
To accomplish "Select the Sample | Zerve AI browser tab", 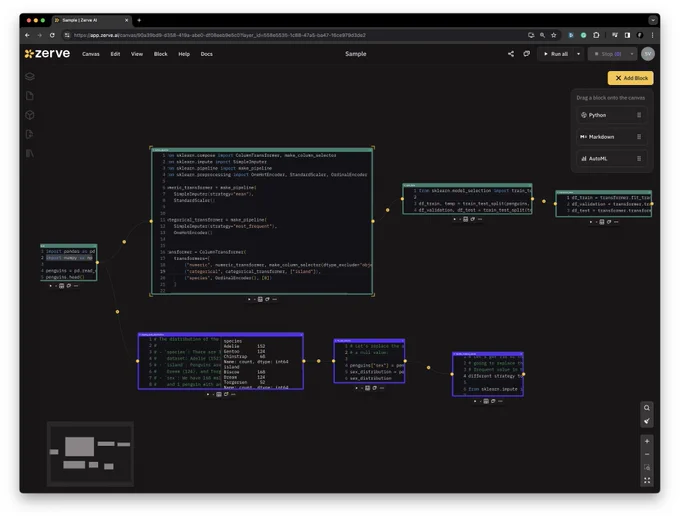I will (92, 20).
